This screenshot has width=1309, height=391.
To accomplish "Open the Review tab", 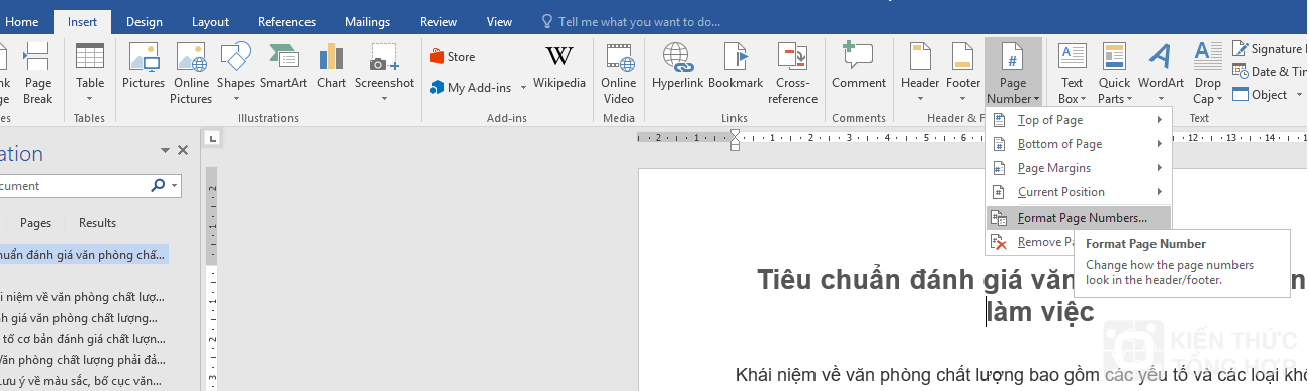I will click(x=438, y=21).
